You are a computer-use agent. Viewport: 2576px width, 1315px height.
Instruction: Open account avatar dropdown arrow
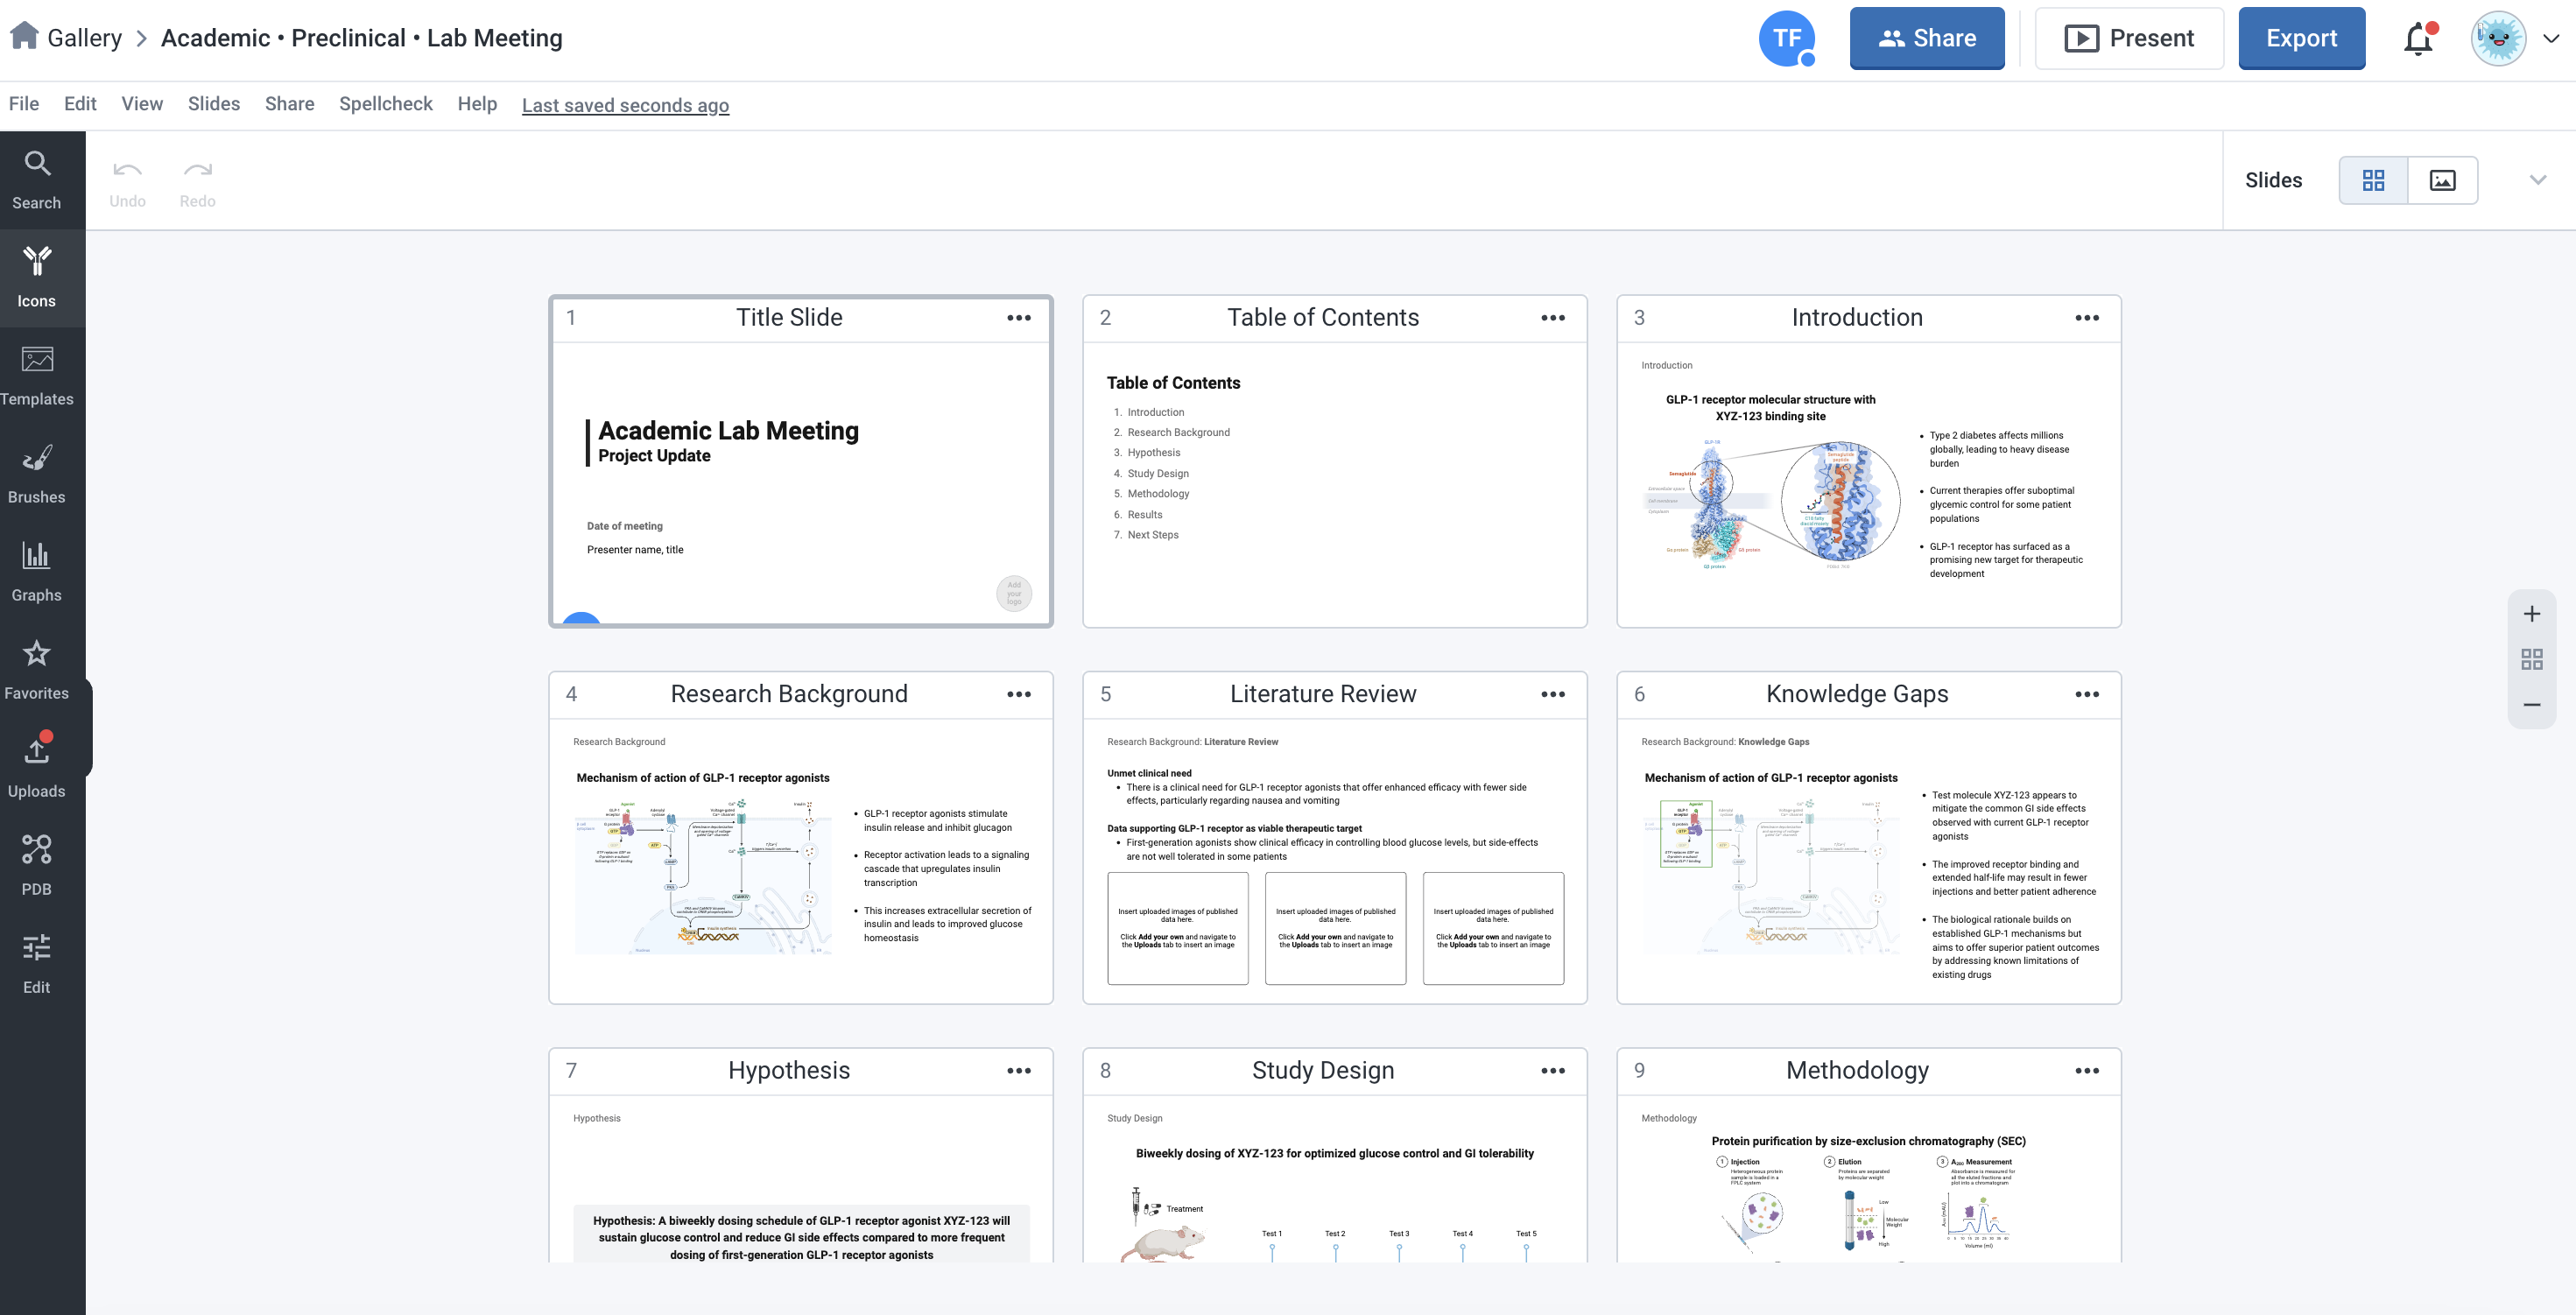click(2551, 39)
